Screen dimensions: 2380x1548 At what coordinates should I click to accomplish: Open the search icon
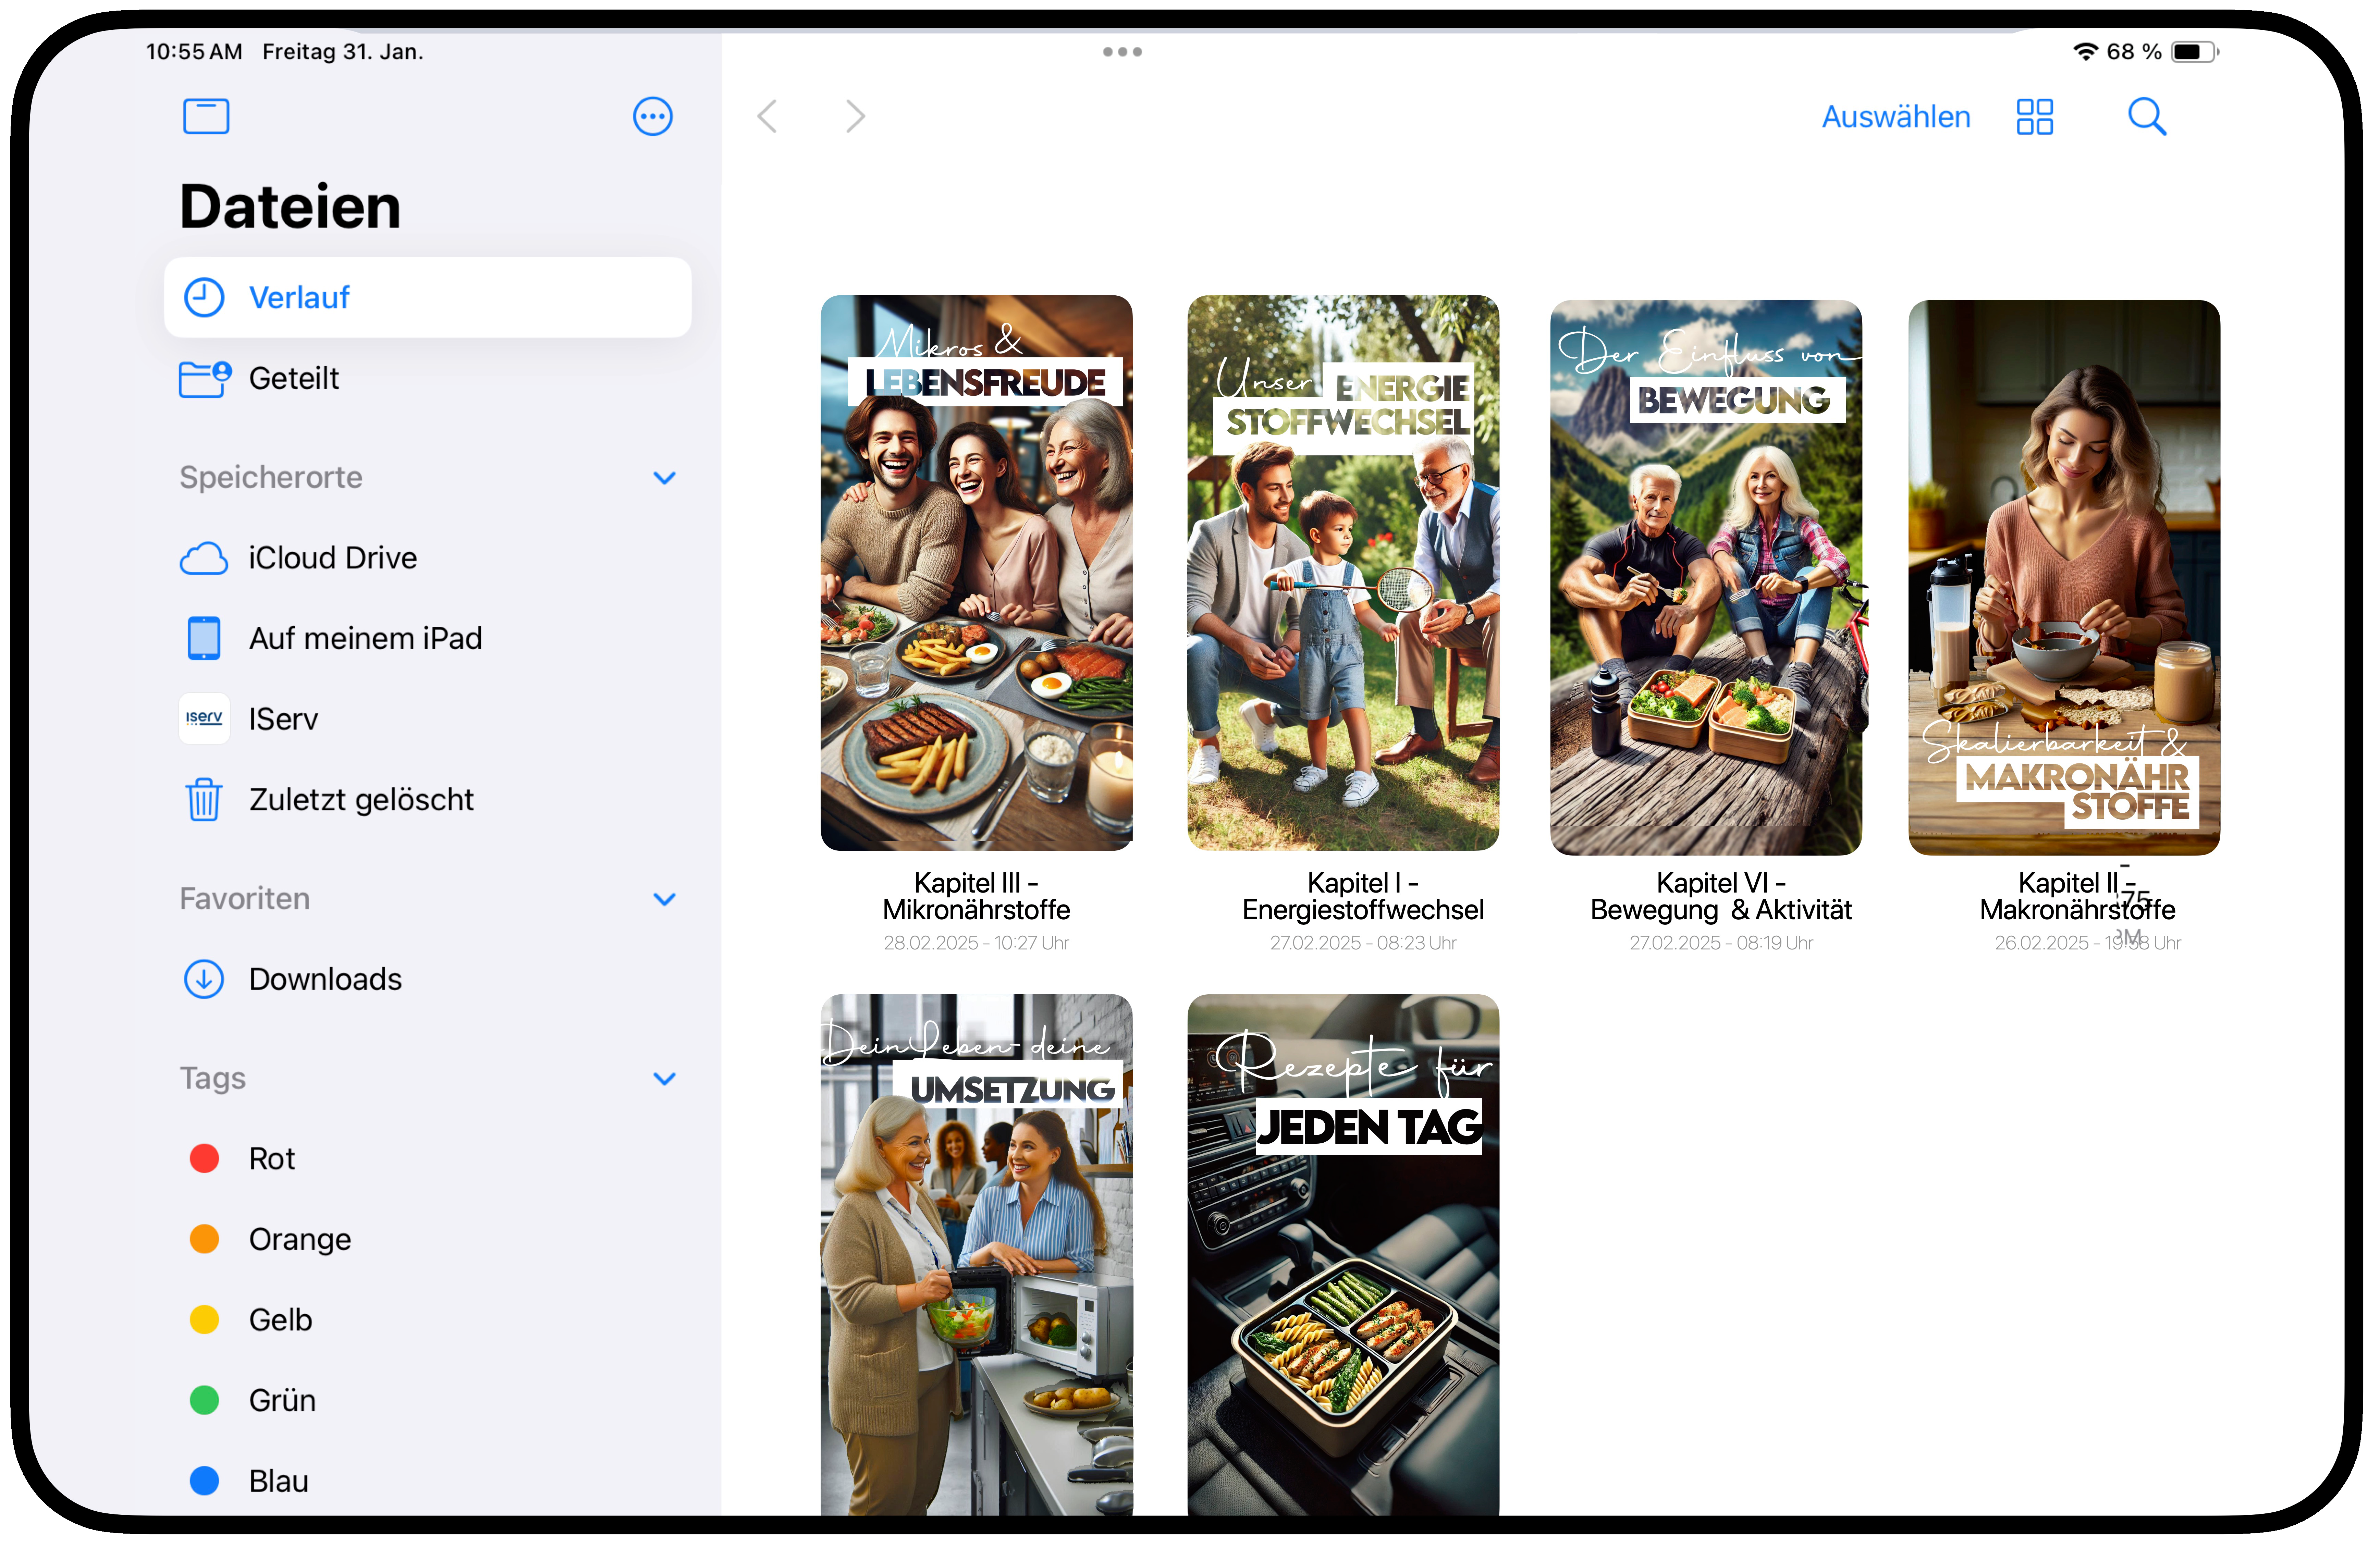coord(2147,117)
